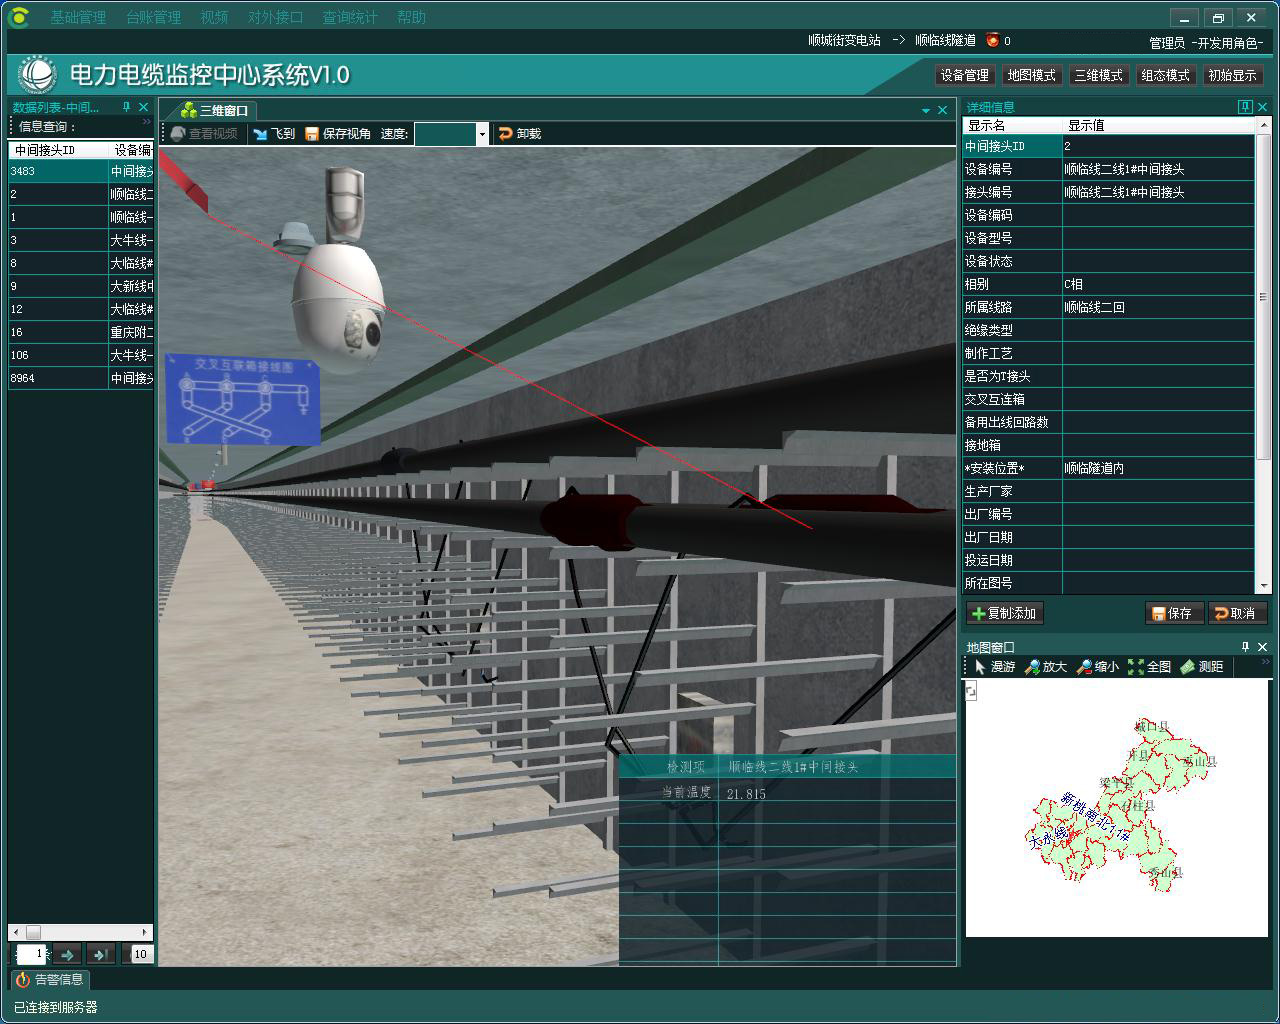Open the 基础管理 menu
This screenshot has height=1024, width=1280.
tap(78, 17)
